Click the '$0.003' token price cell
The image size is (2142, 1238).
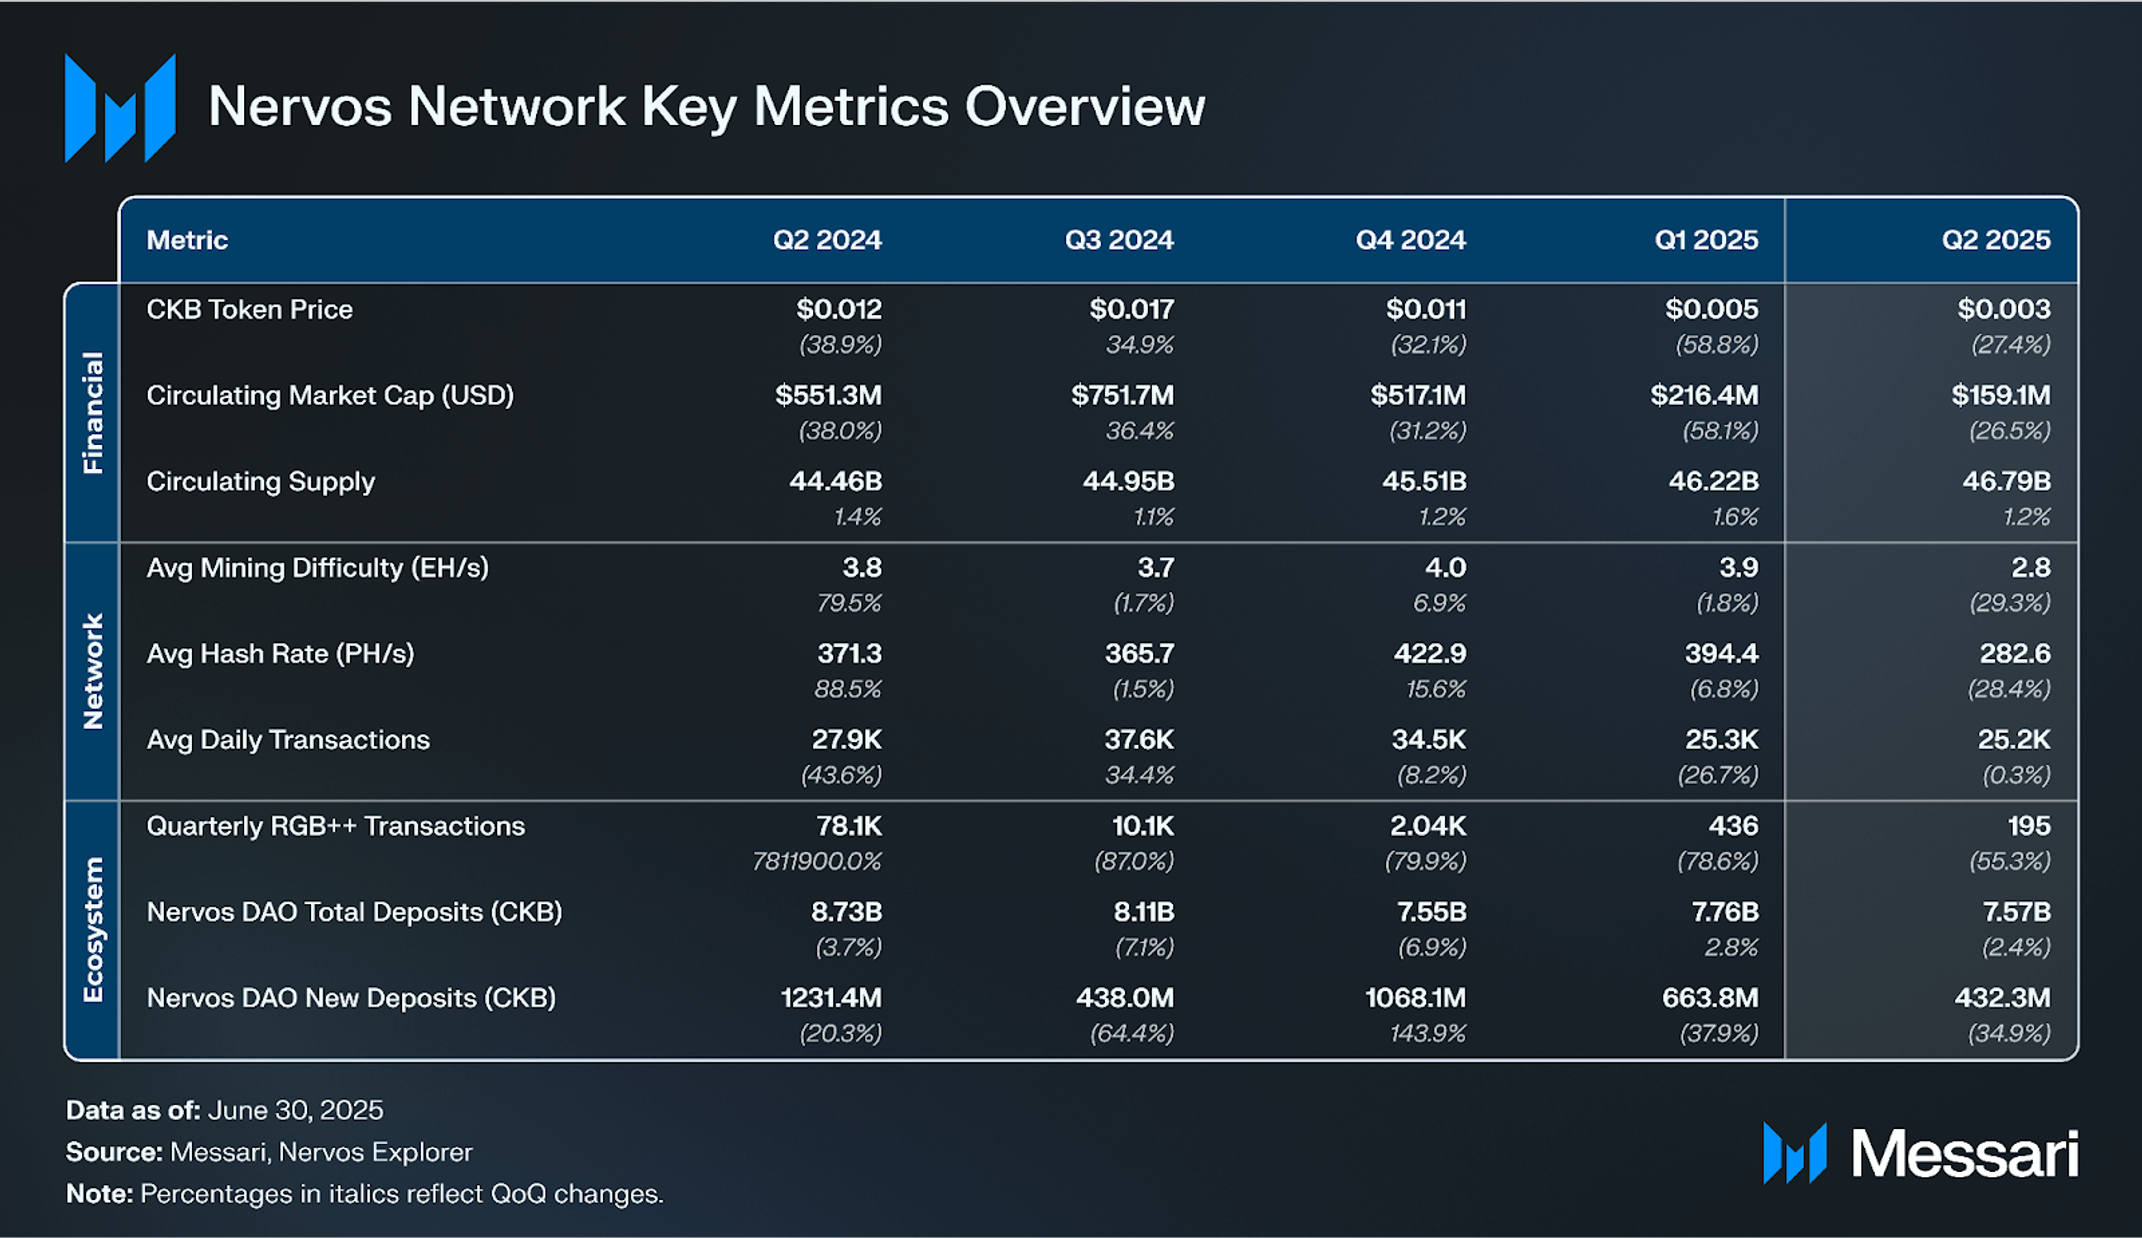[x=2004, y=310]
